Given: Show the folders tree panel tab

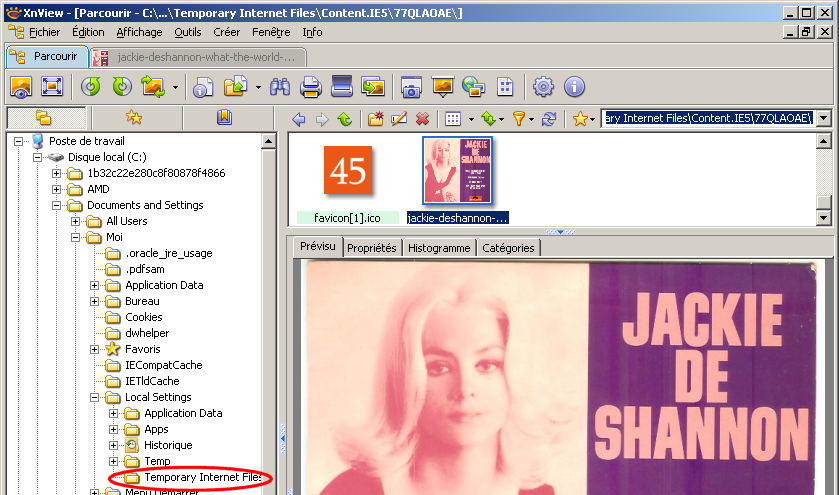Looking at the screenshot, I should [46, 118].
